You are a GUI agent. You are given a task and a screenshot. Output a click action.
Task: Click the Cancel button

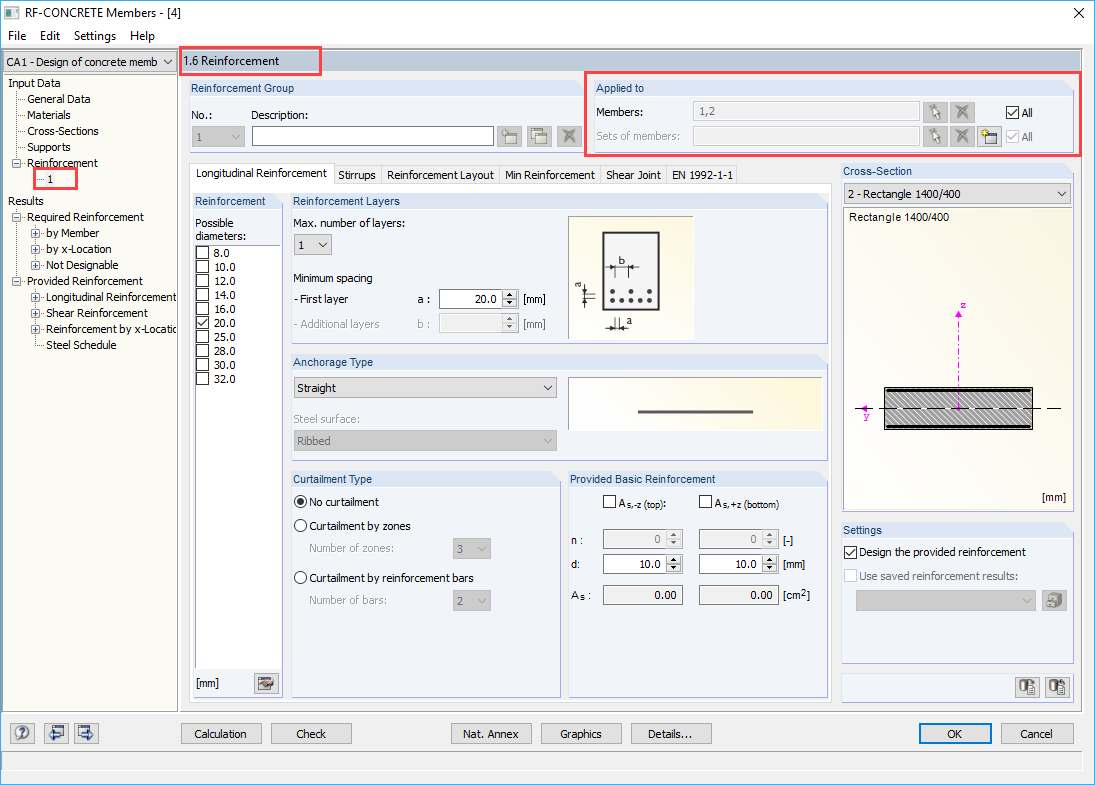[x=1036, y=734]
